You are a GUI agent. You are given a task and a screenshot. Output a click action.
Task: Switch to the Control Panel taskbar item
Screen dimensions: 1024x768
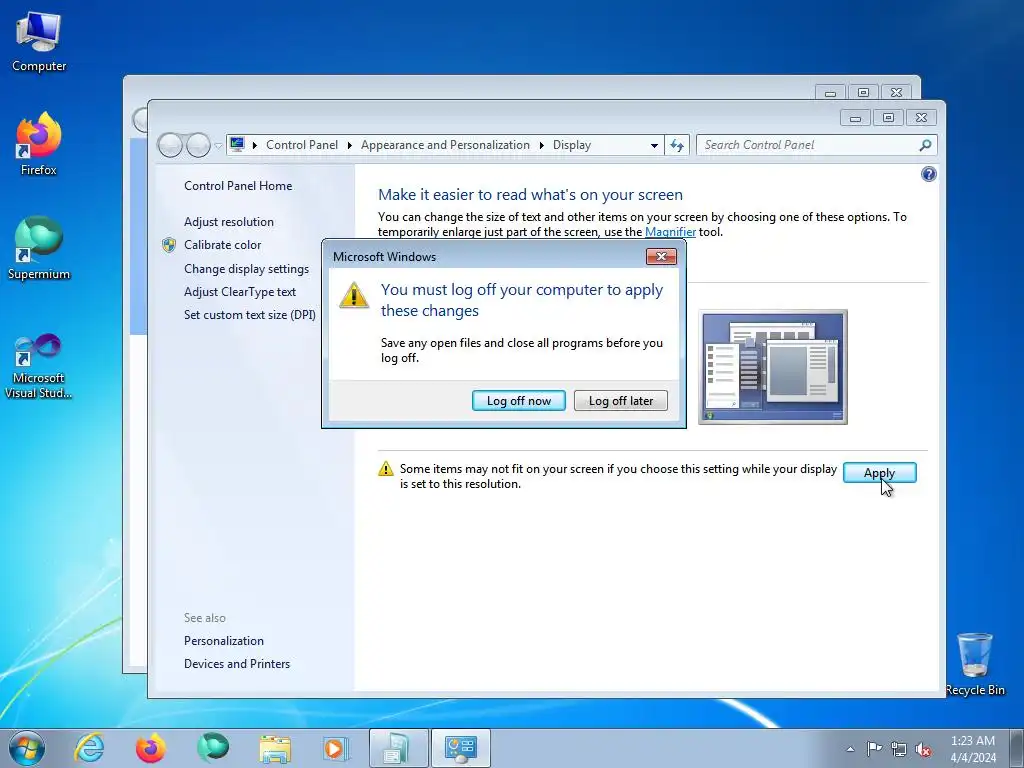(460, 748)
